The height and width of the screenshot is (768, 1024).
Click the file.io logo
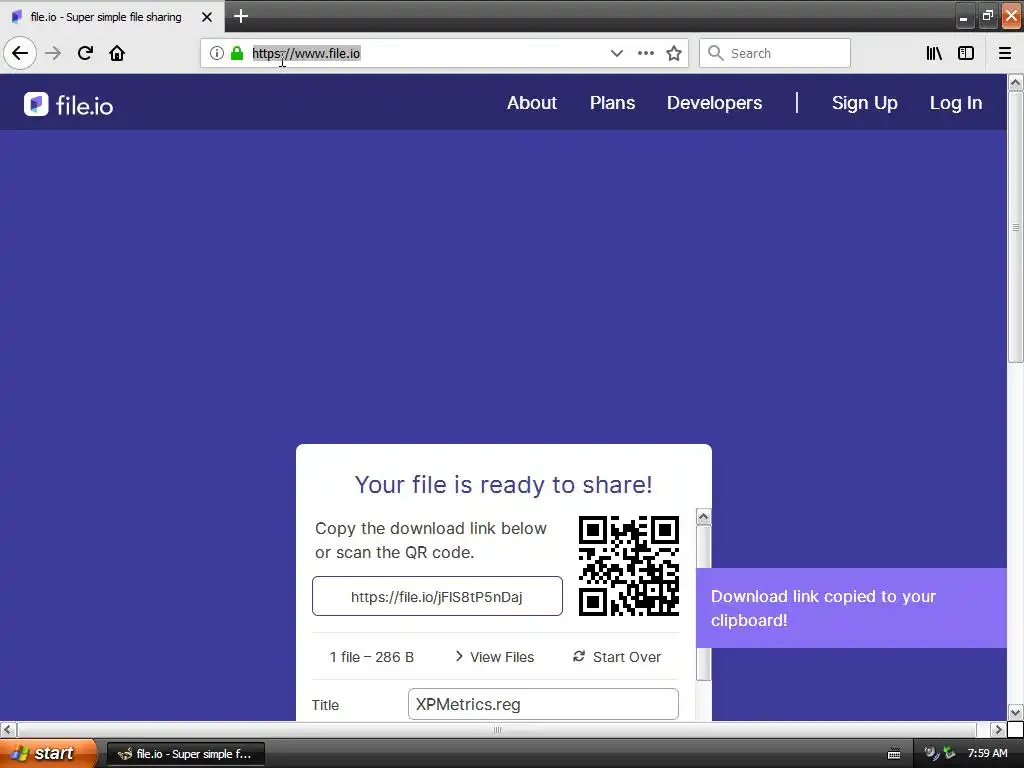coord(69,104)
